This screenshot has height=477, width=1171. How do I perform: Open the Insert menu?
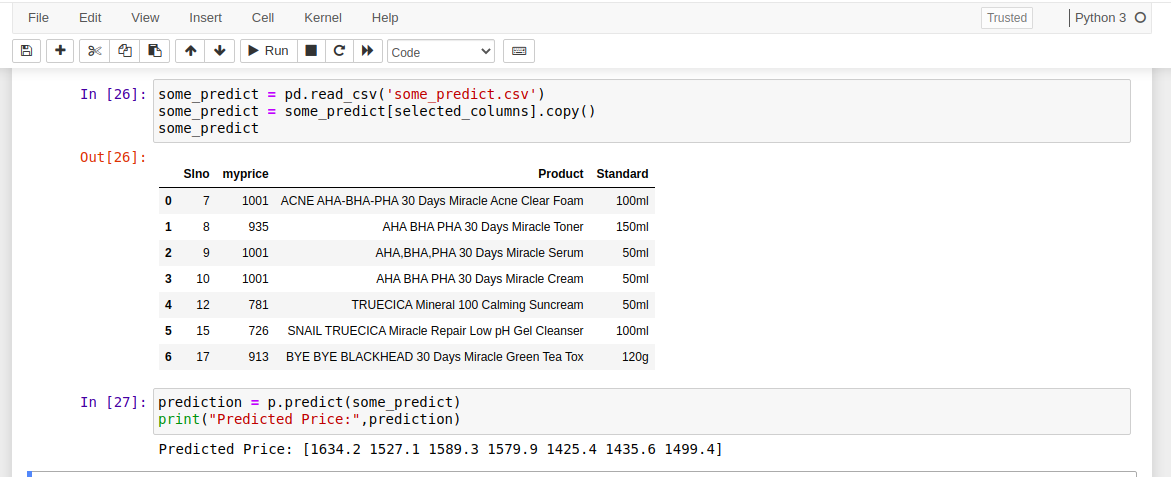(x=205, y=17)
